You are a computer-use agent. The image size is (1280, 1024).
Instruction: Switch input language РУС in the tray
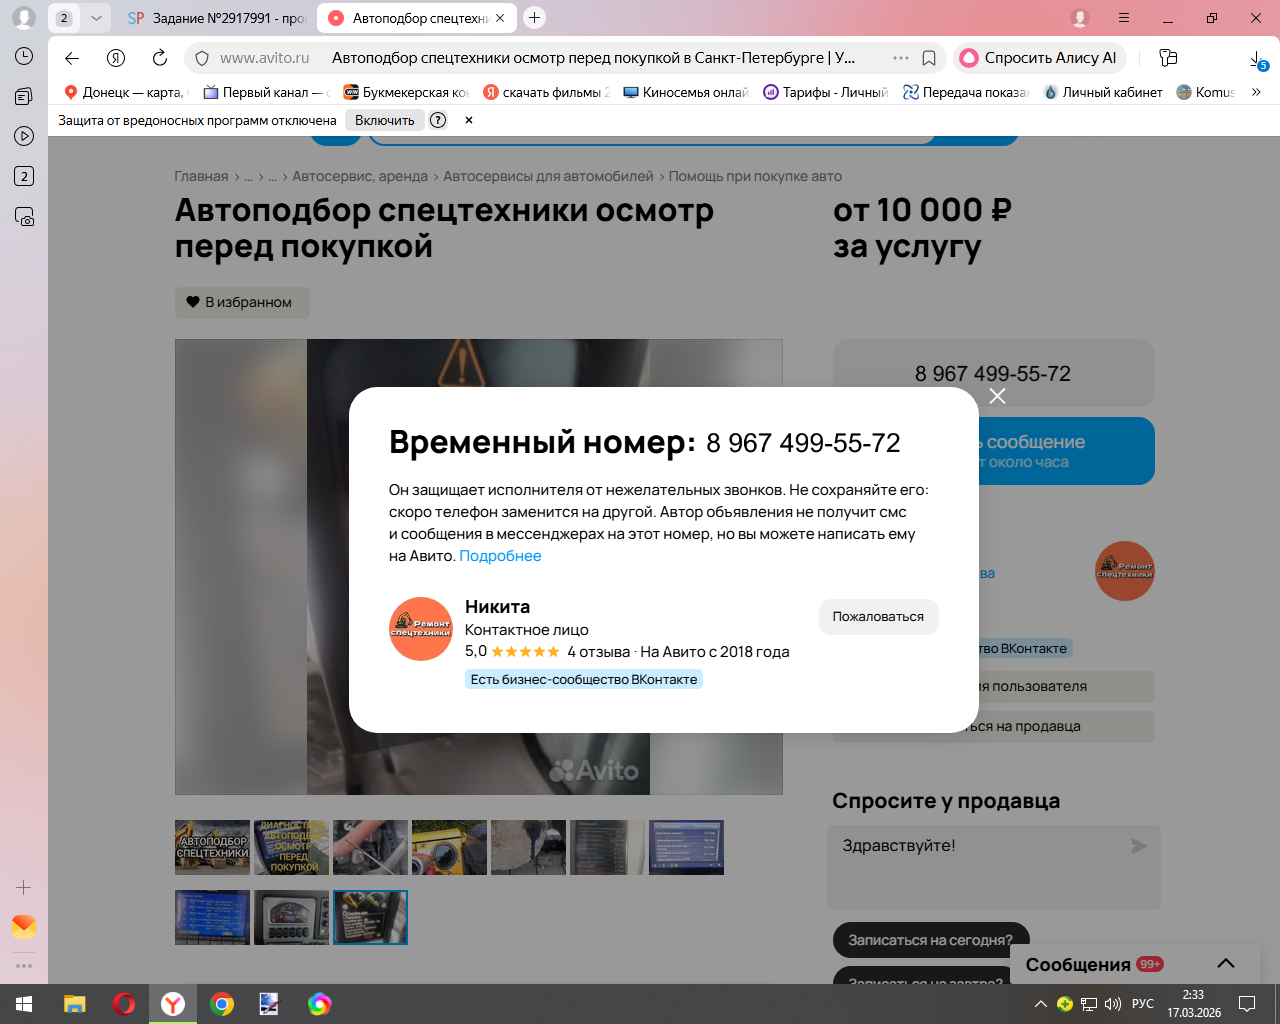point(1143,1004)
